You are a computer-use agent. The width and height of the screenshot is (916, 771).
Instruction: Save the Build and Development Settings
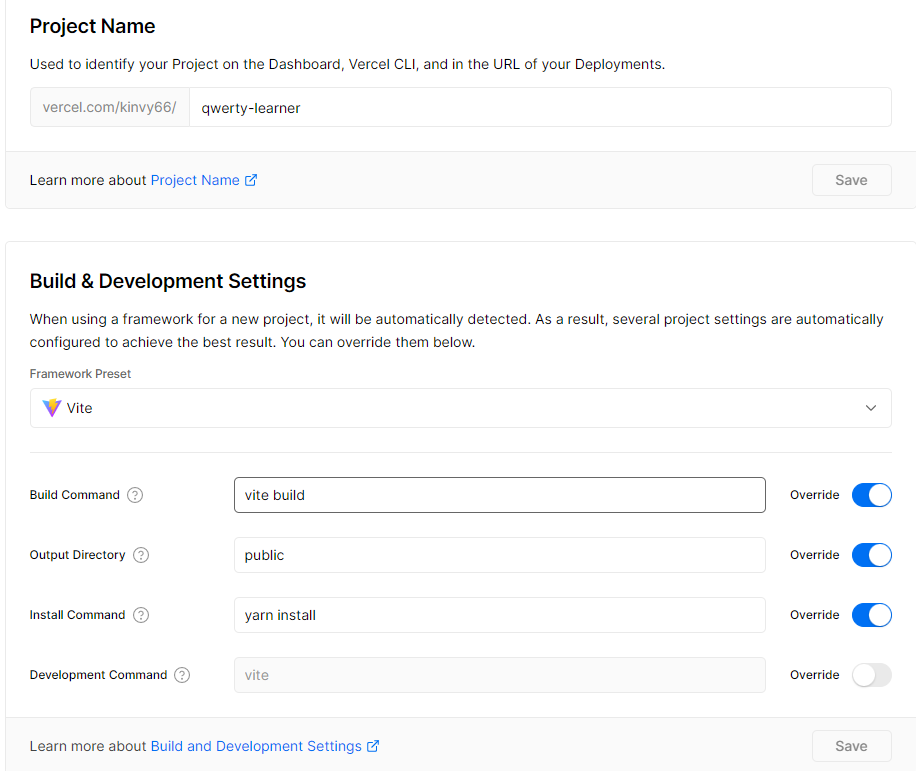(x=851, y=746)
